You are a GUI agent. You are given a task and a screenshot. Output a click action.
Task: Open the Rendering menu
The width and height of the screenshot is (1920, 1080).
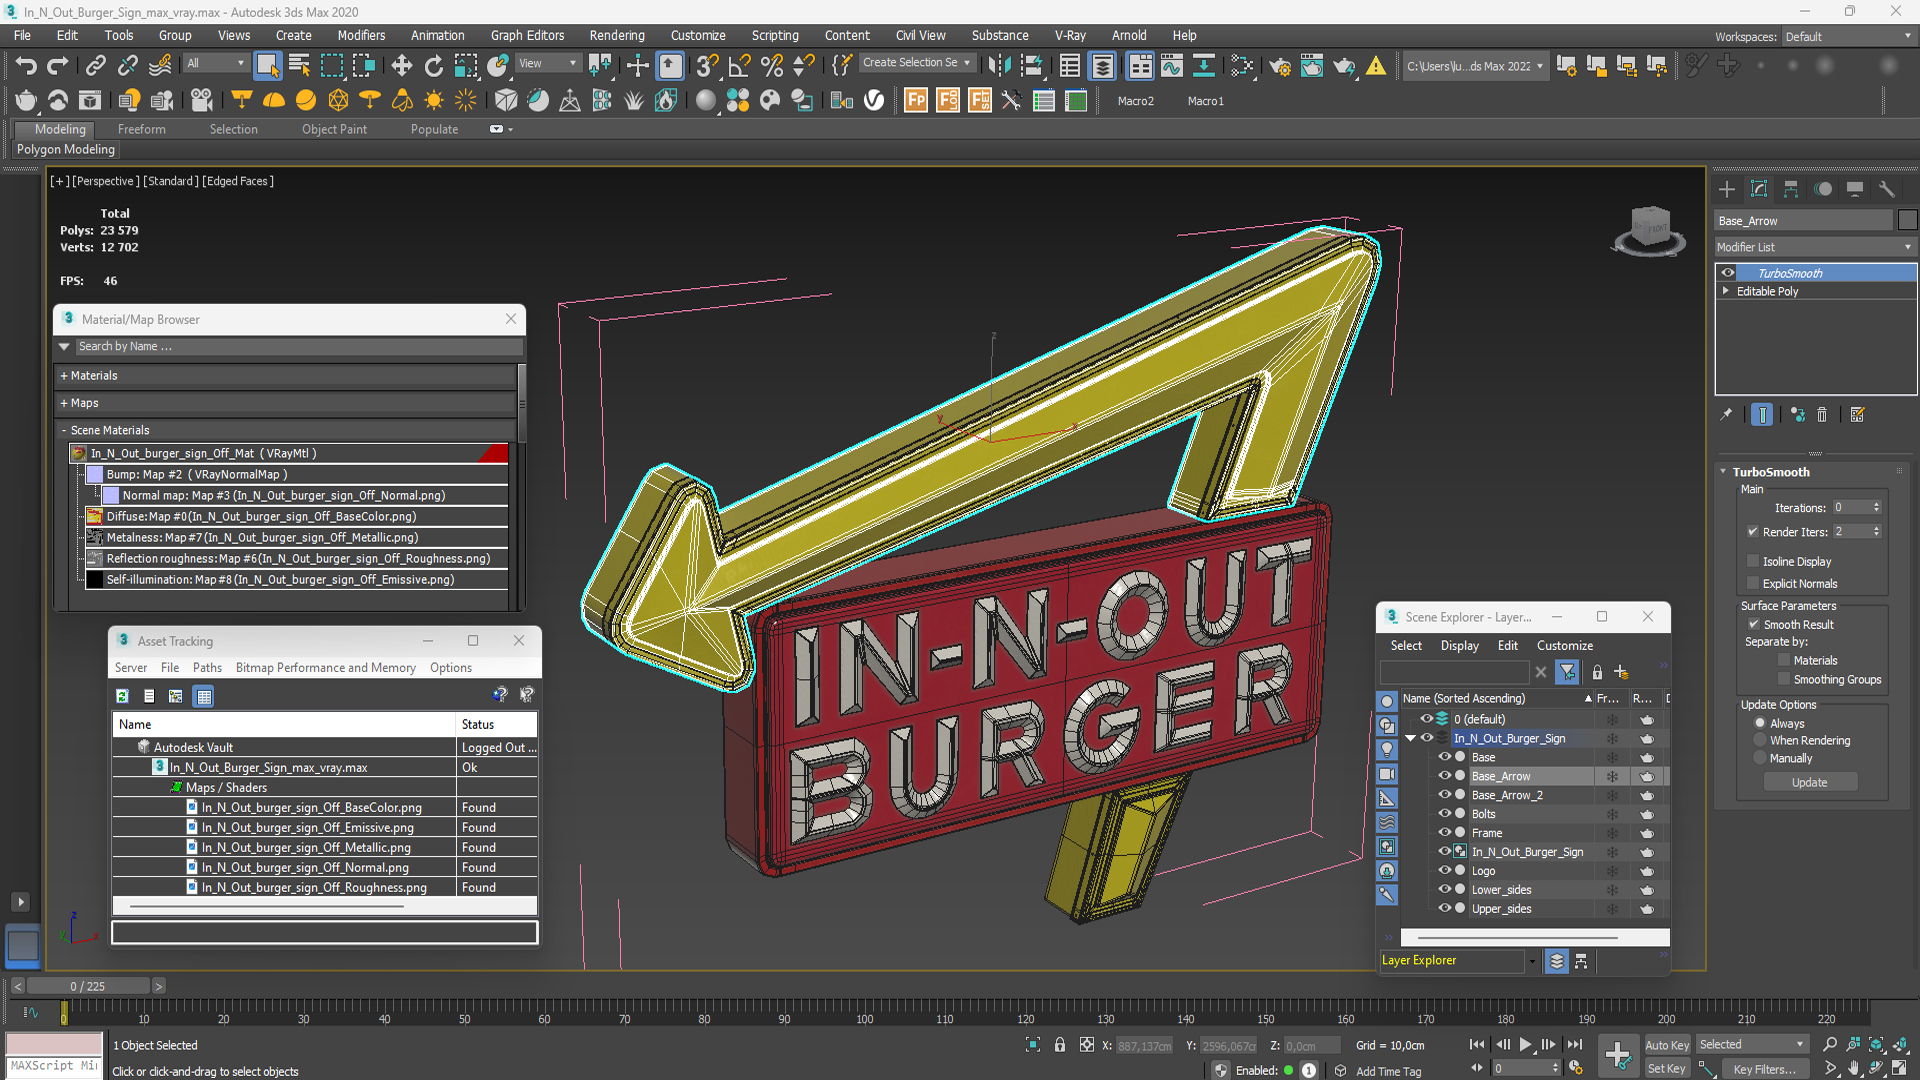617,35
